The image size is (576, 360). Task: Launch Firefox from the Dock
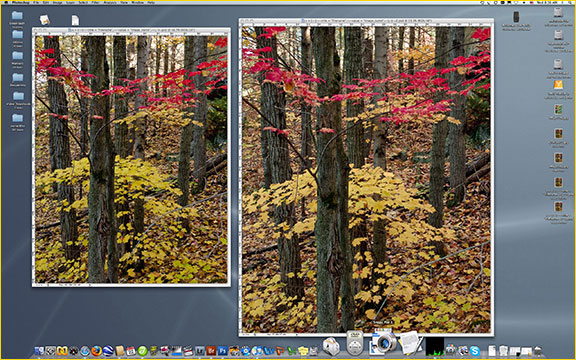click(x=96, y=351)
